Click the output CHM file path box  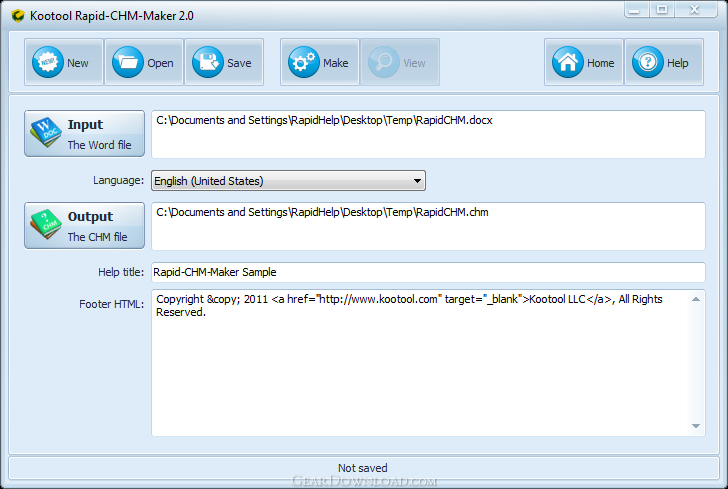tap(427, 226)
